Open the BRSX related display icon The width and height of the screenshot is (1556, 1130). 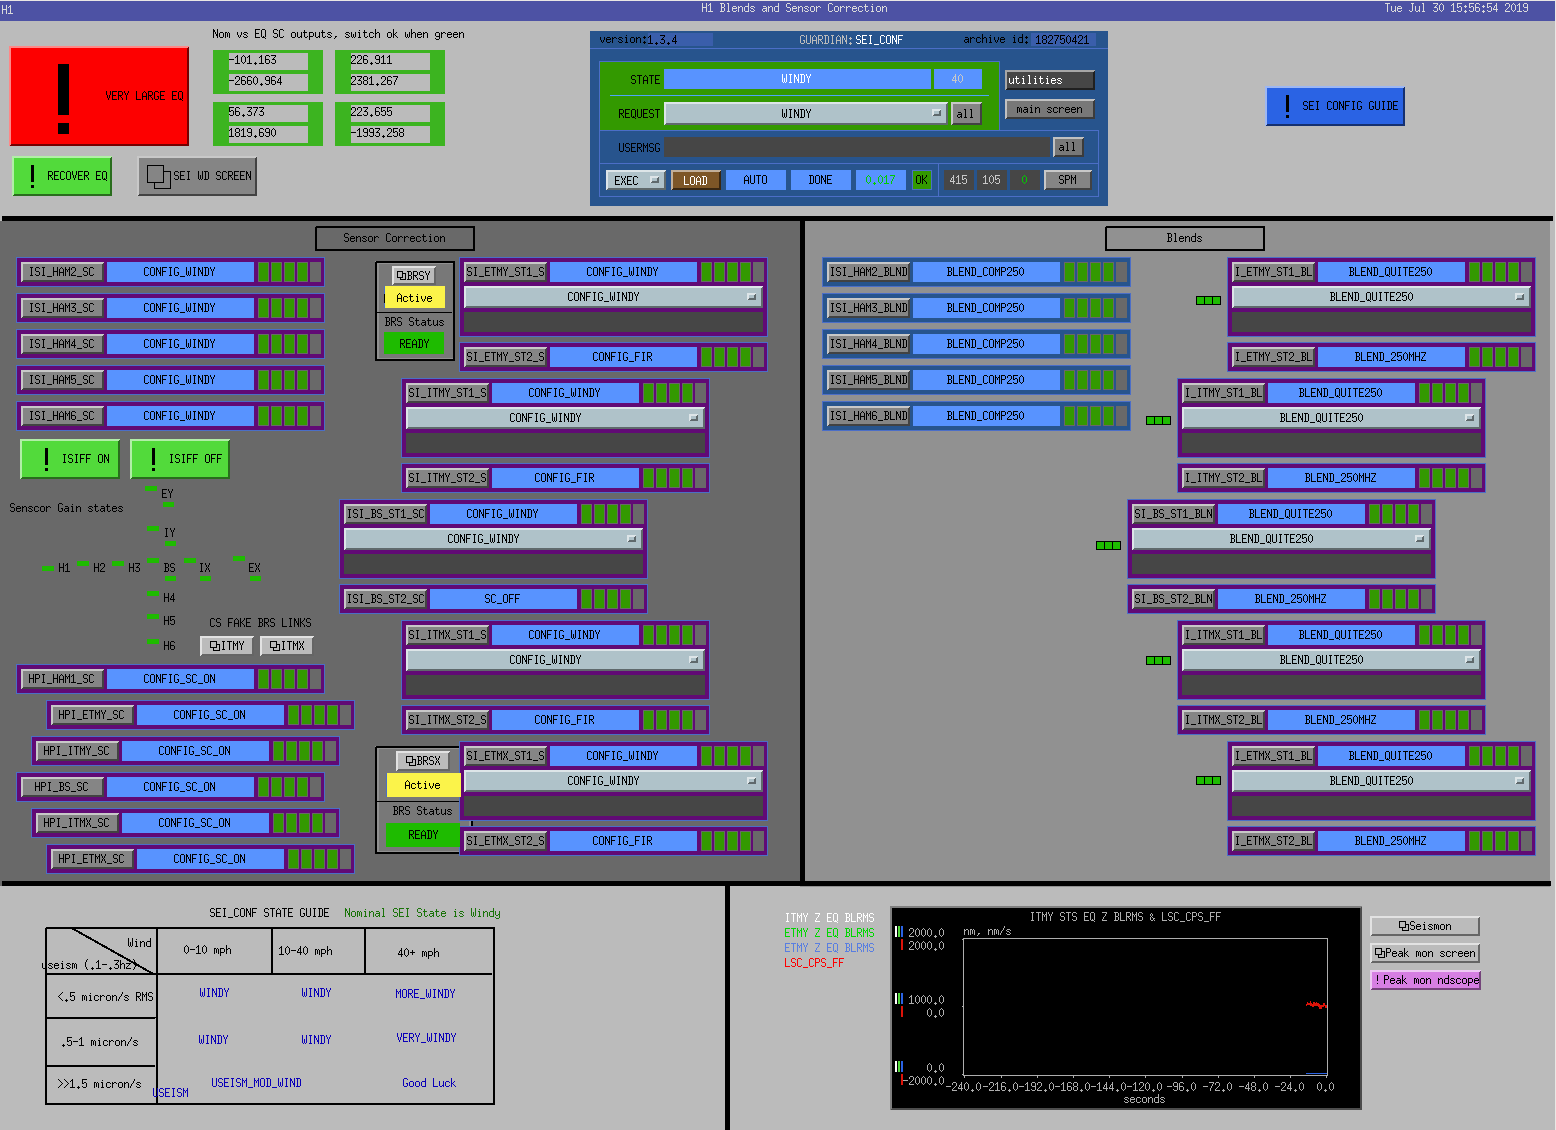click(411, 761)
